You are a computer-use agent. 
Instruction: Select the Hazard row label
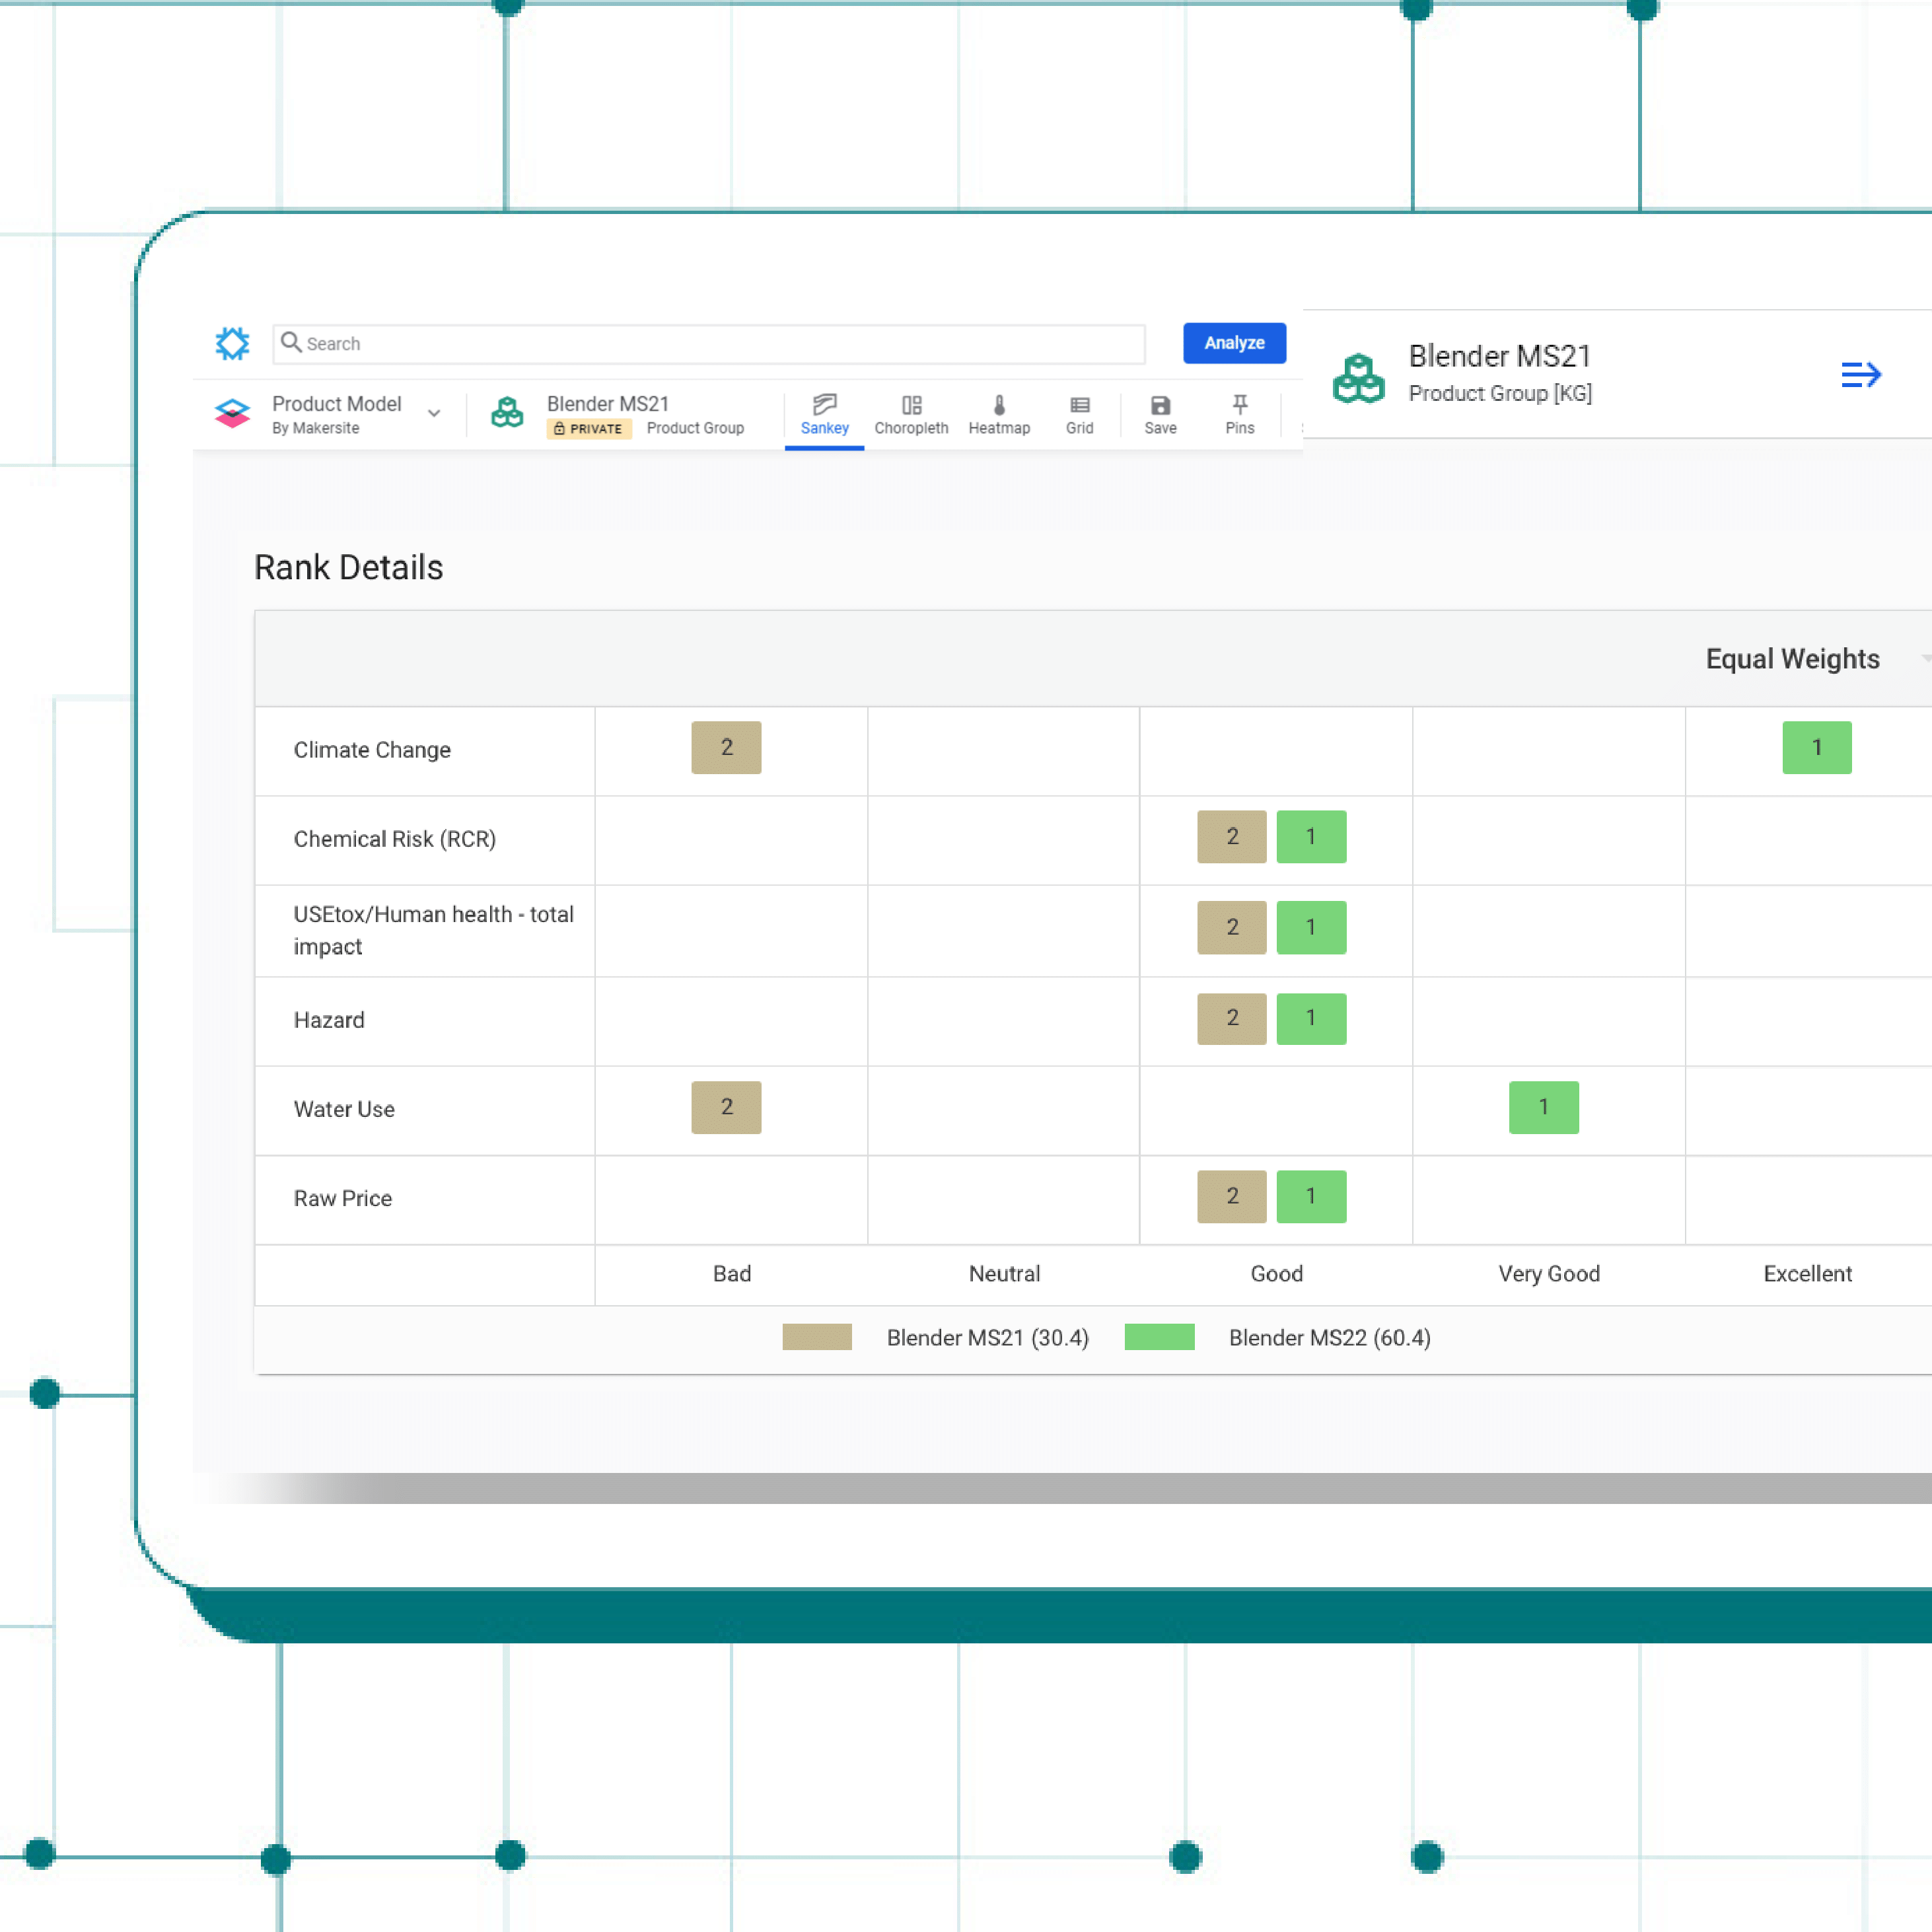click(x=329, y=1020)
